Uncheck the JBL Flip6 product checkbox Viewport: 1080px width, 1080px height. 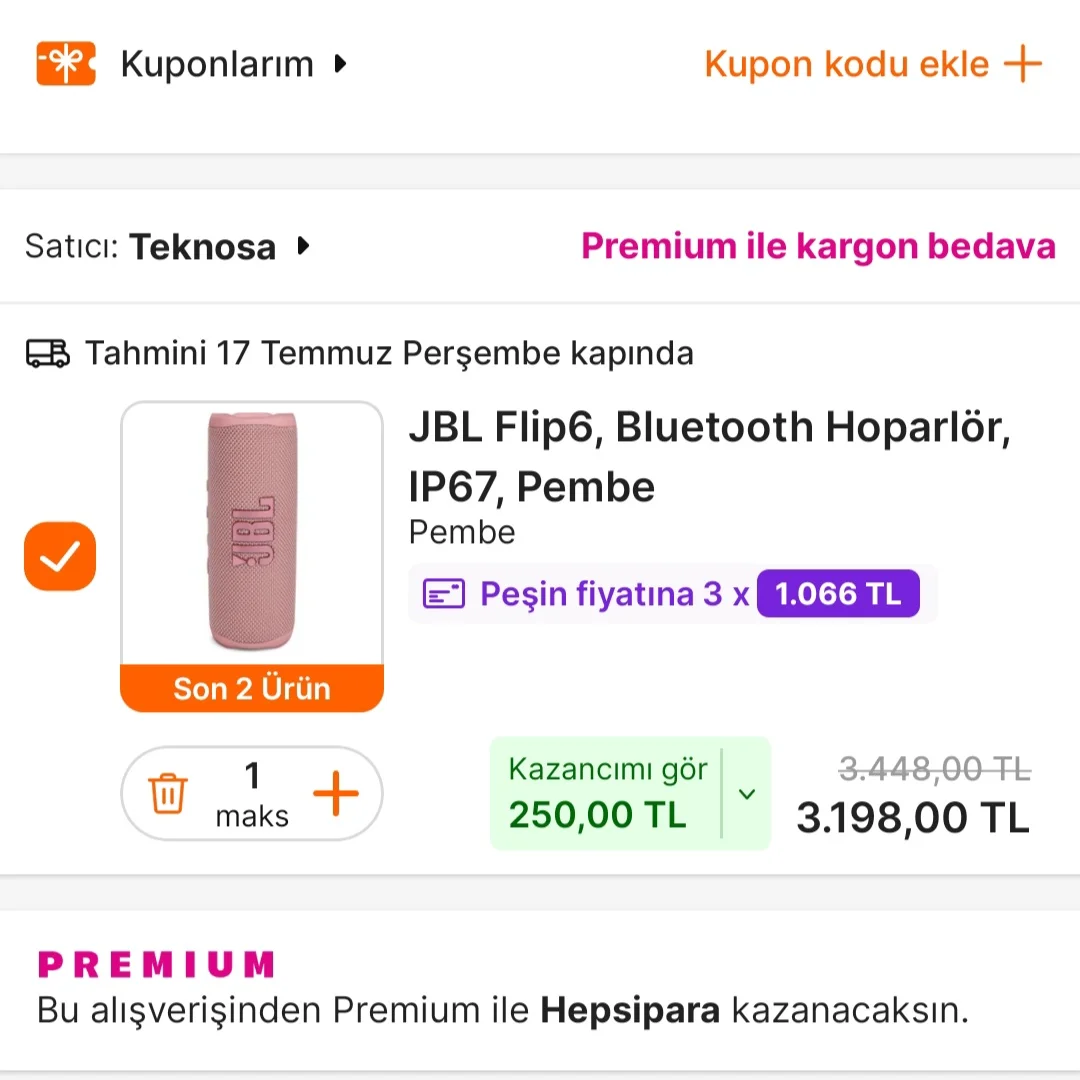[60, 556]
